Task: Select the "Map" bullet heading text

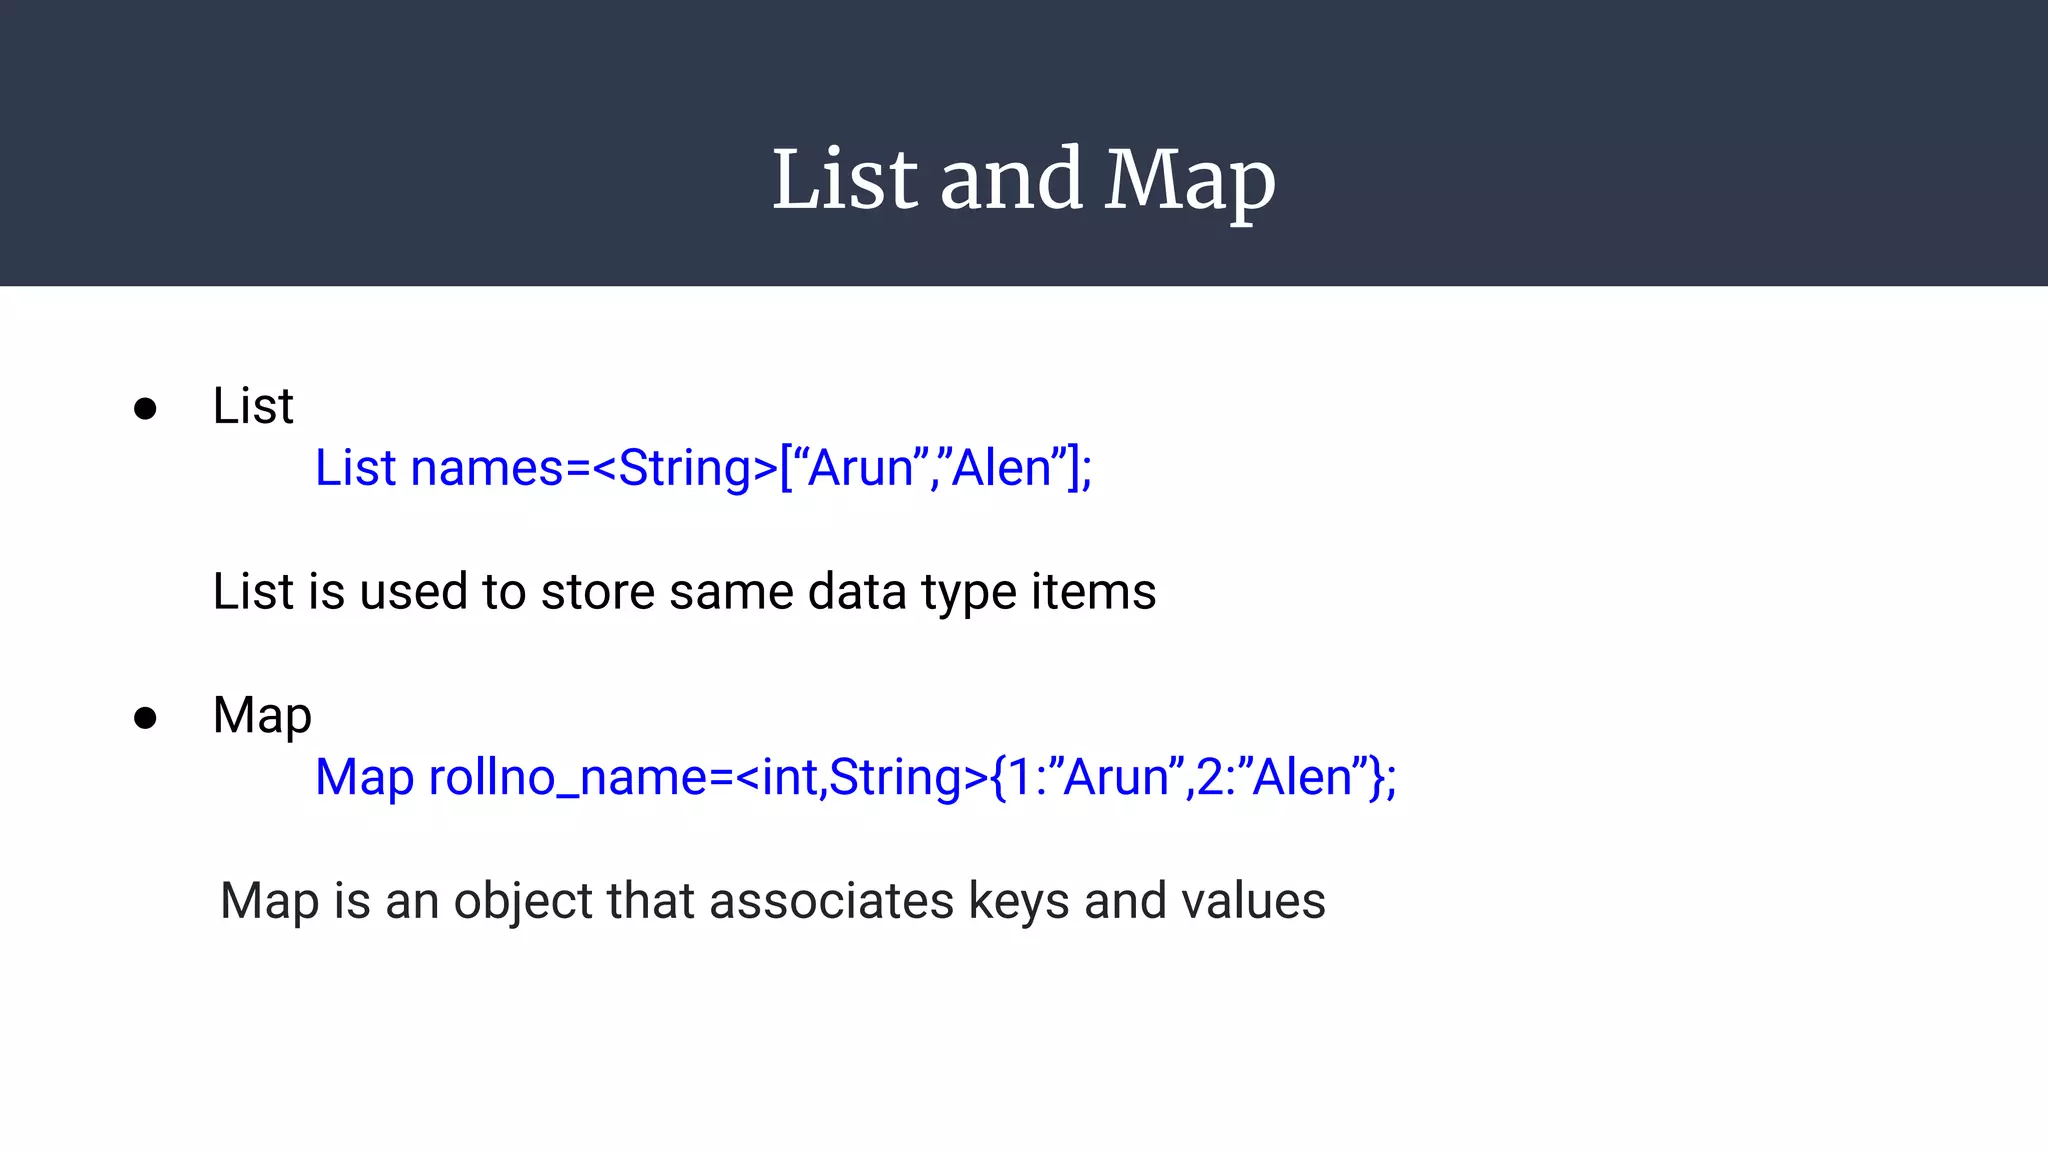Action: [x=262, y=716]
